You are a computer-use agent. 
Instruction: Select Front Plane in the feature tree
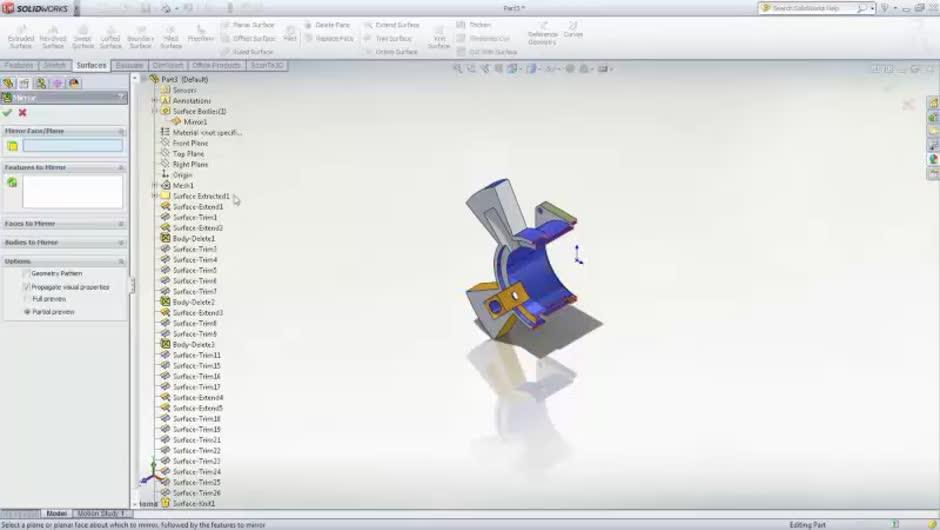(189, 143)
